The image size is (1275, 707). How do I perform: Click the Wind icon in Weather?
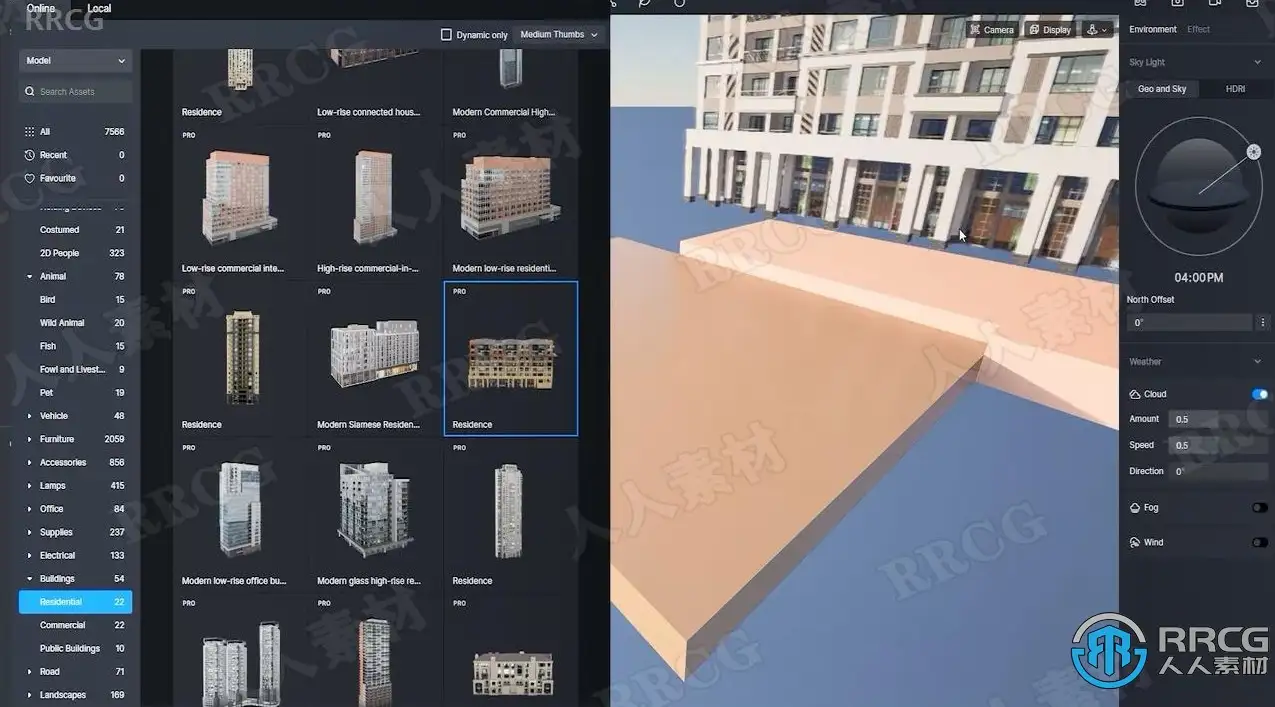tap(1135, 542)
